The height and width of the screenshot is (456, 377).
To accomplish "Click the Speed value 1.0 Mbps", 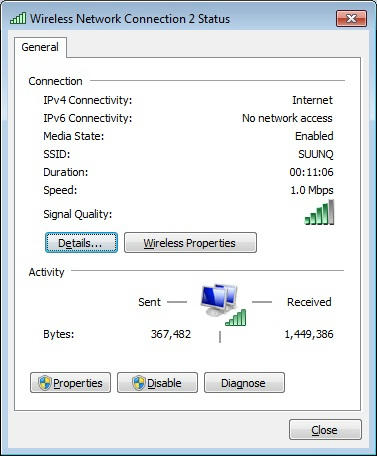I will point(312,190).
